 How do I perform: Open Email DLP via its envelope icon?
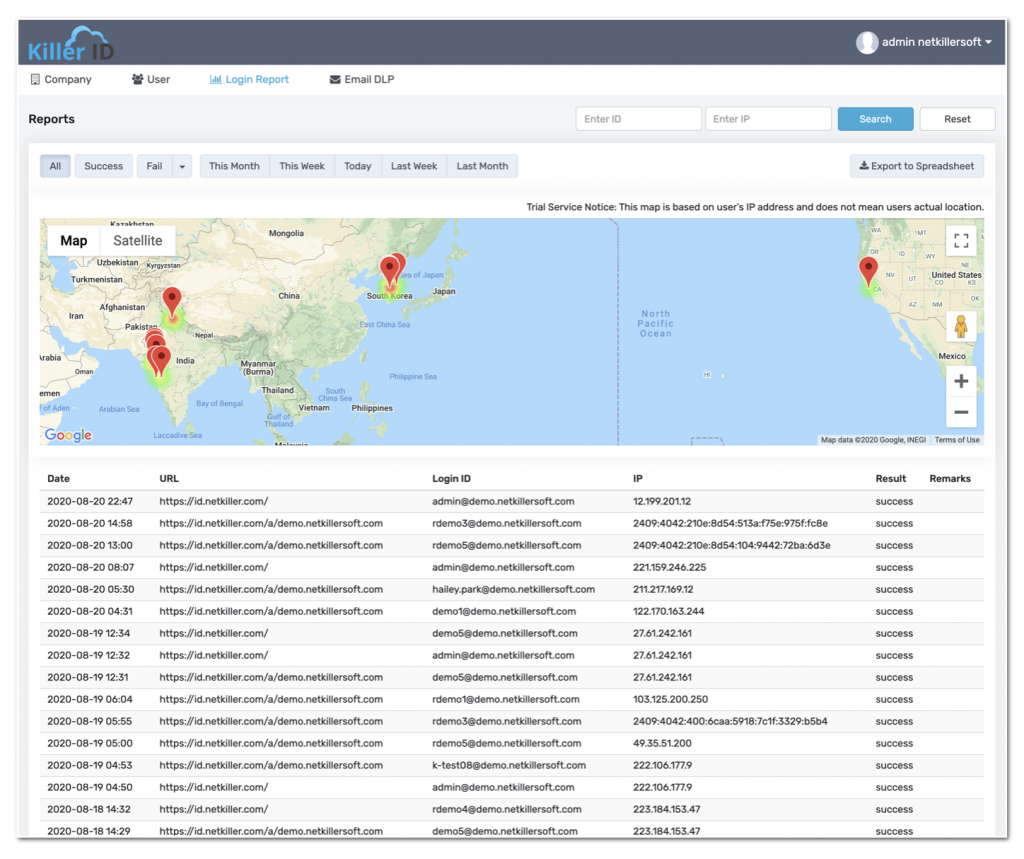[x=335, y=79]
